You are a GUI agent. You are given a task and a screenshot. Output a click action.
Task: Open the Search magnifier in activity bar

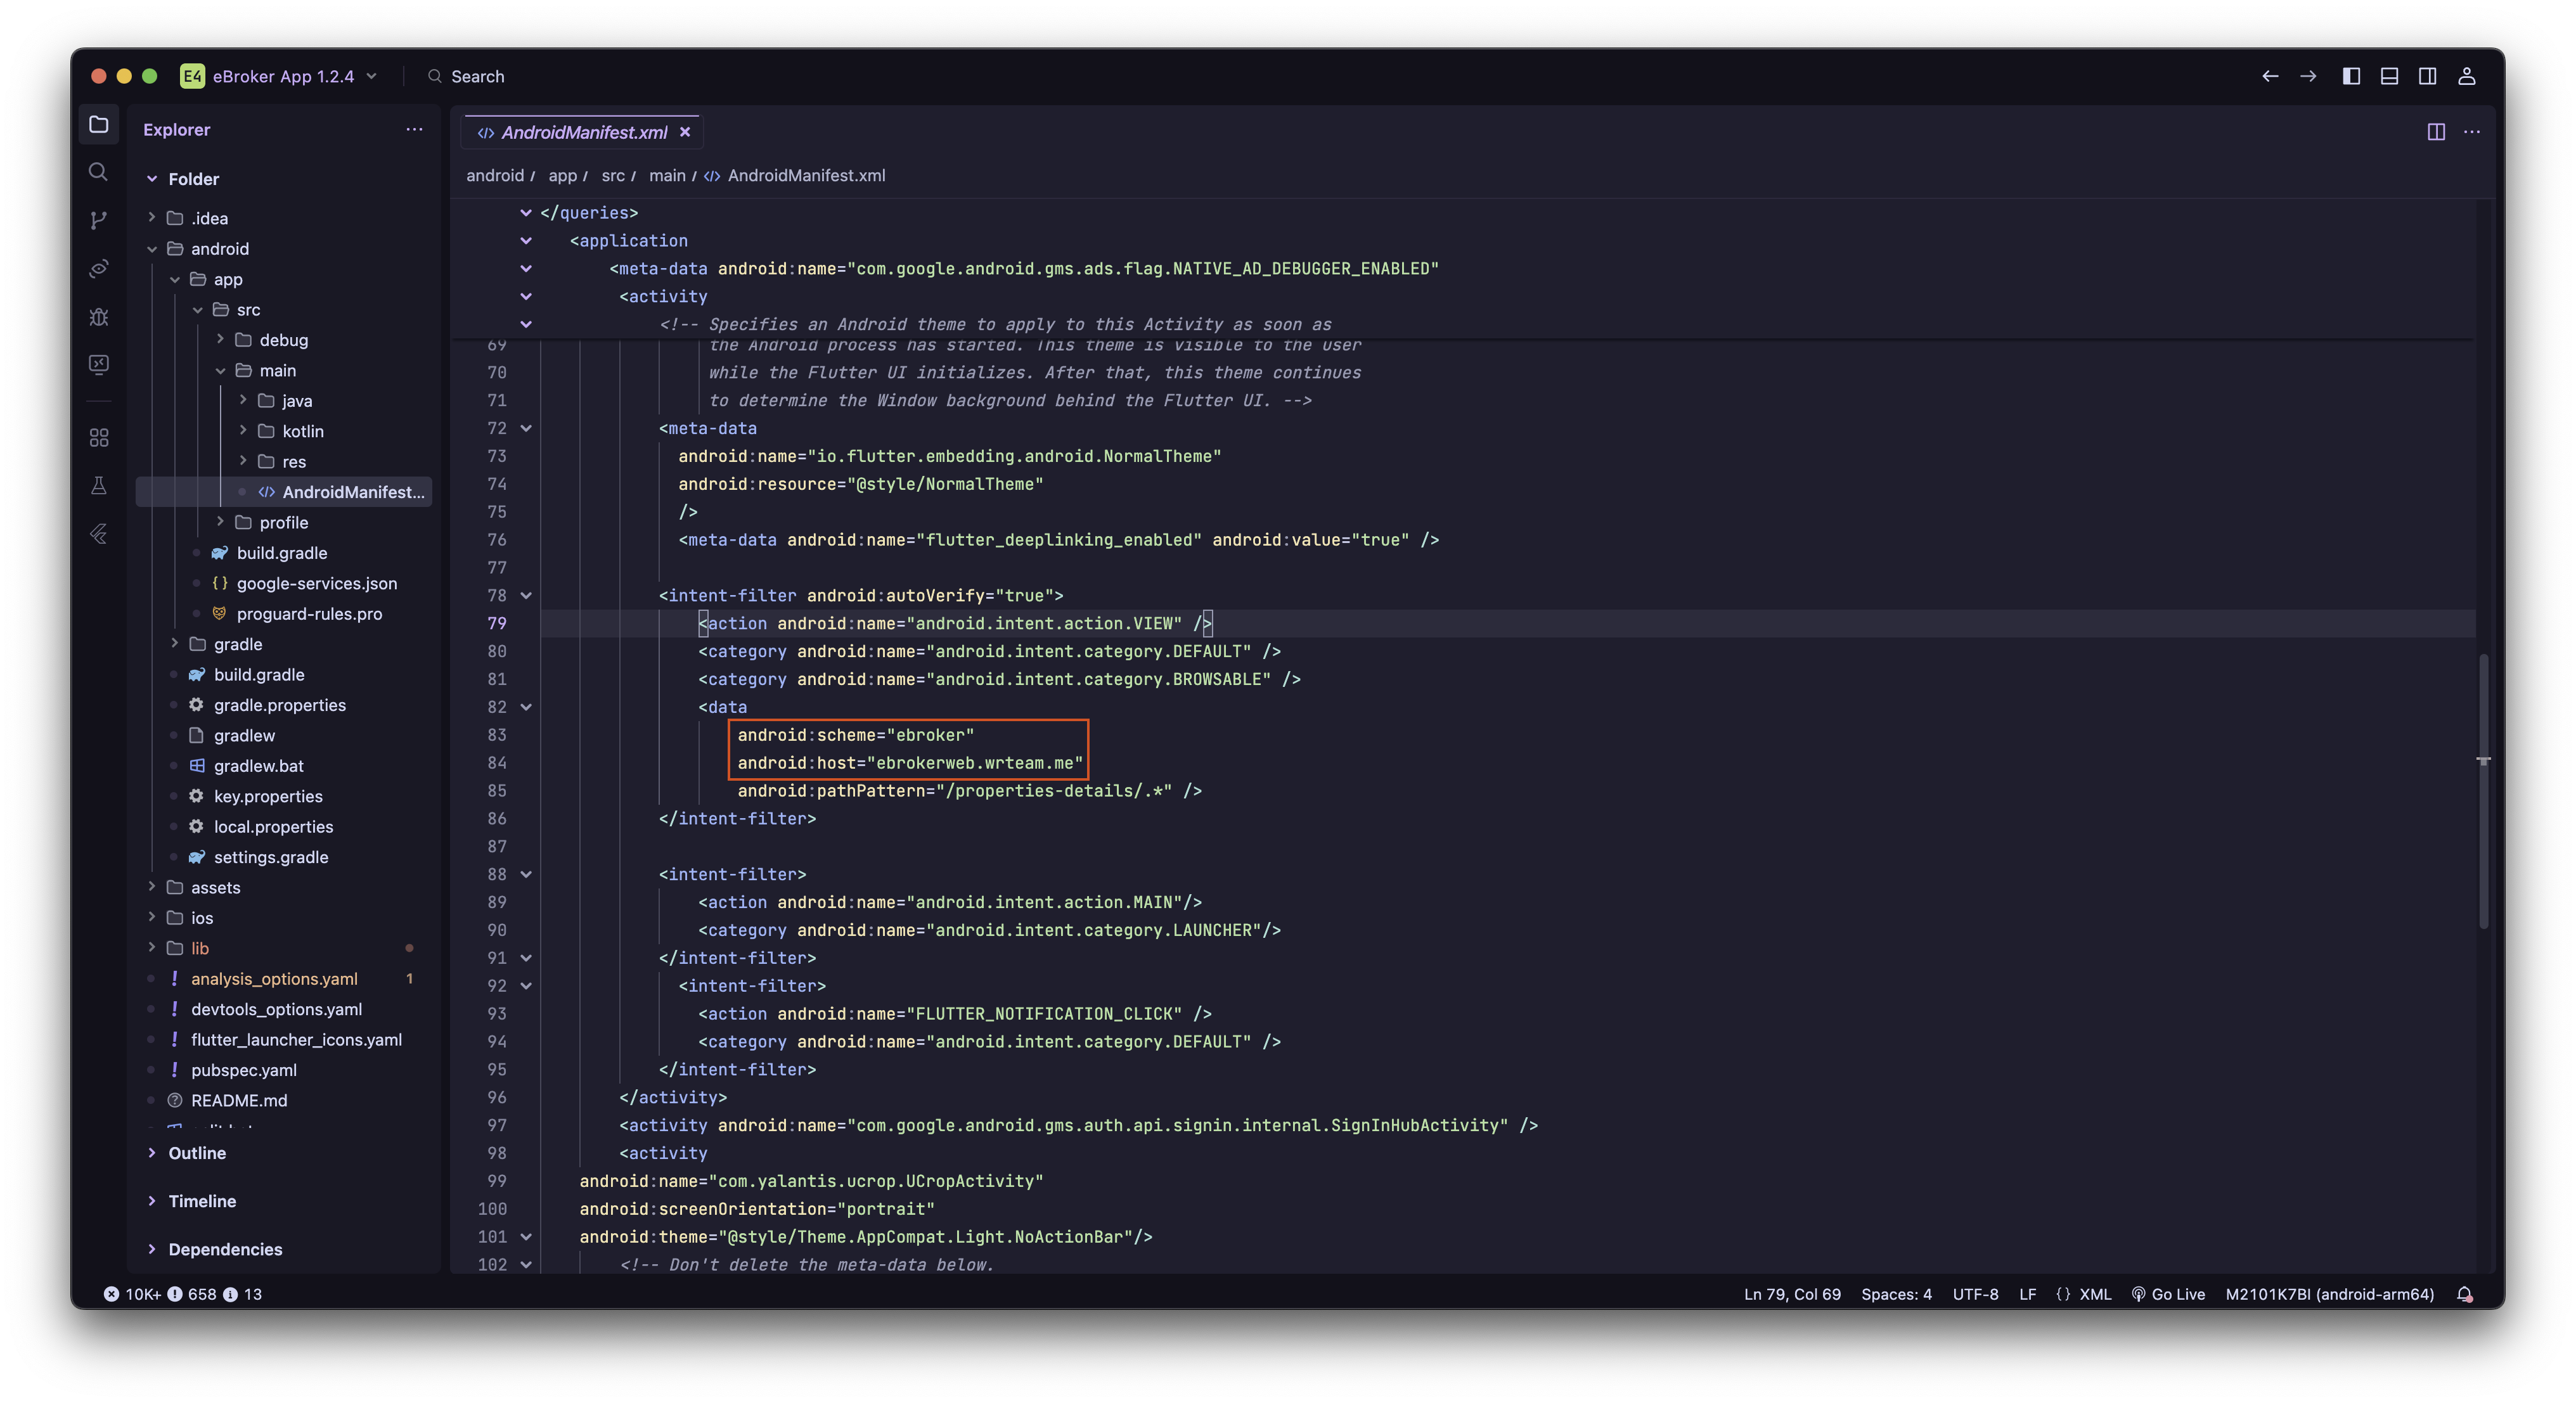pos(98,172)
